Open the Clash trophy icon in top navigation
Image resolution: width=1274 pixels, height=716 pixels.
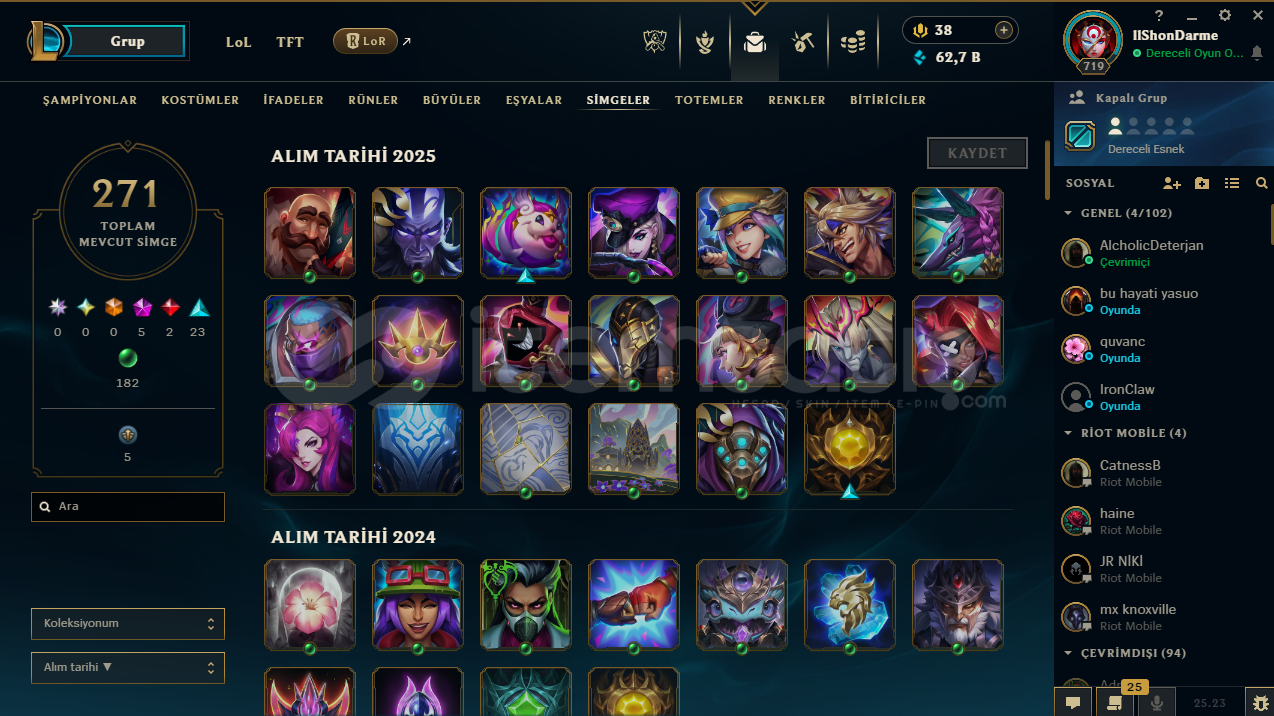tap(655, 42)
